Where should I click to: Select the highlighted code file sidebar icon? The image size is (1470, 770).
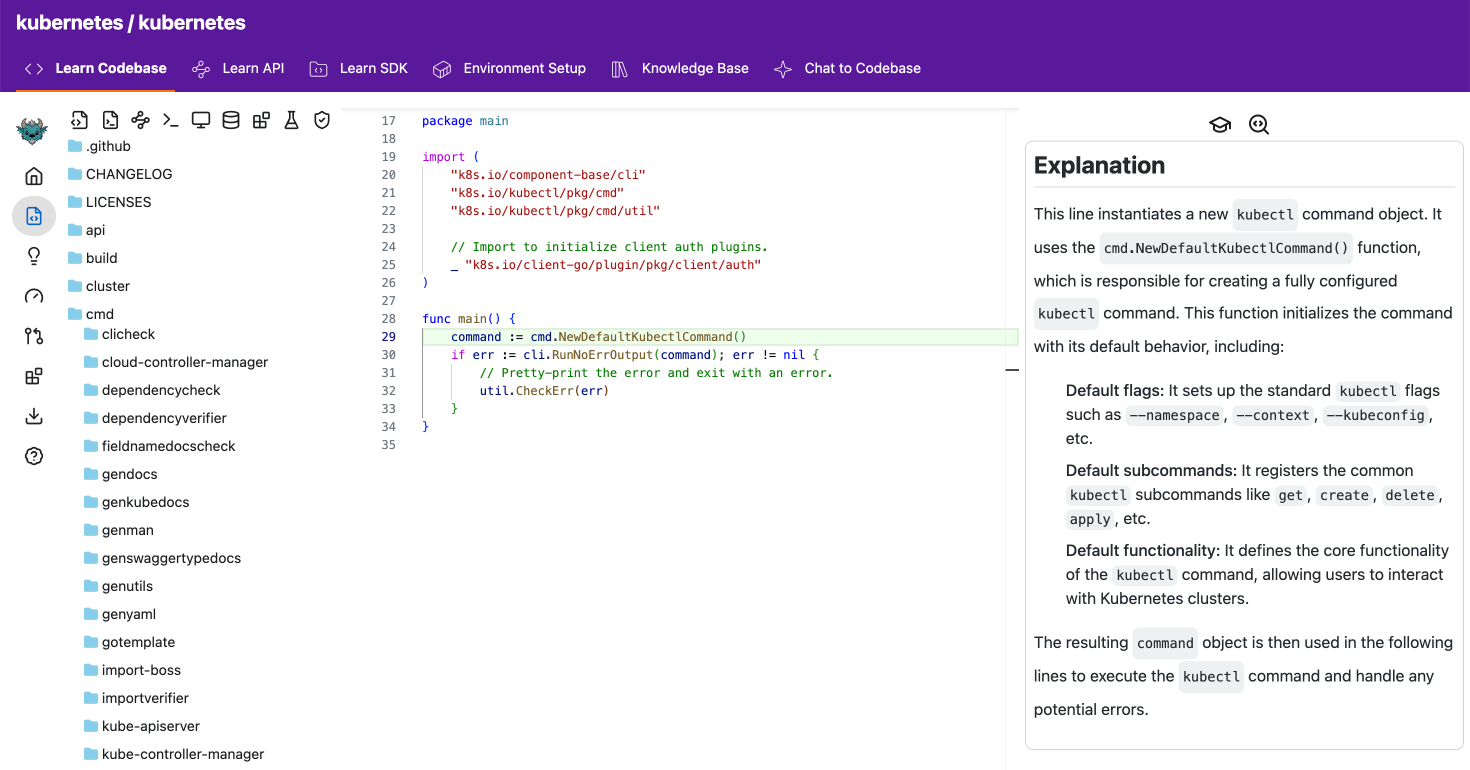34,216
